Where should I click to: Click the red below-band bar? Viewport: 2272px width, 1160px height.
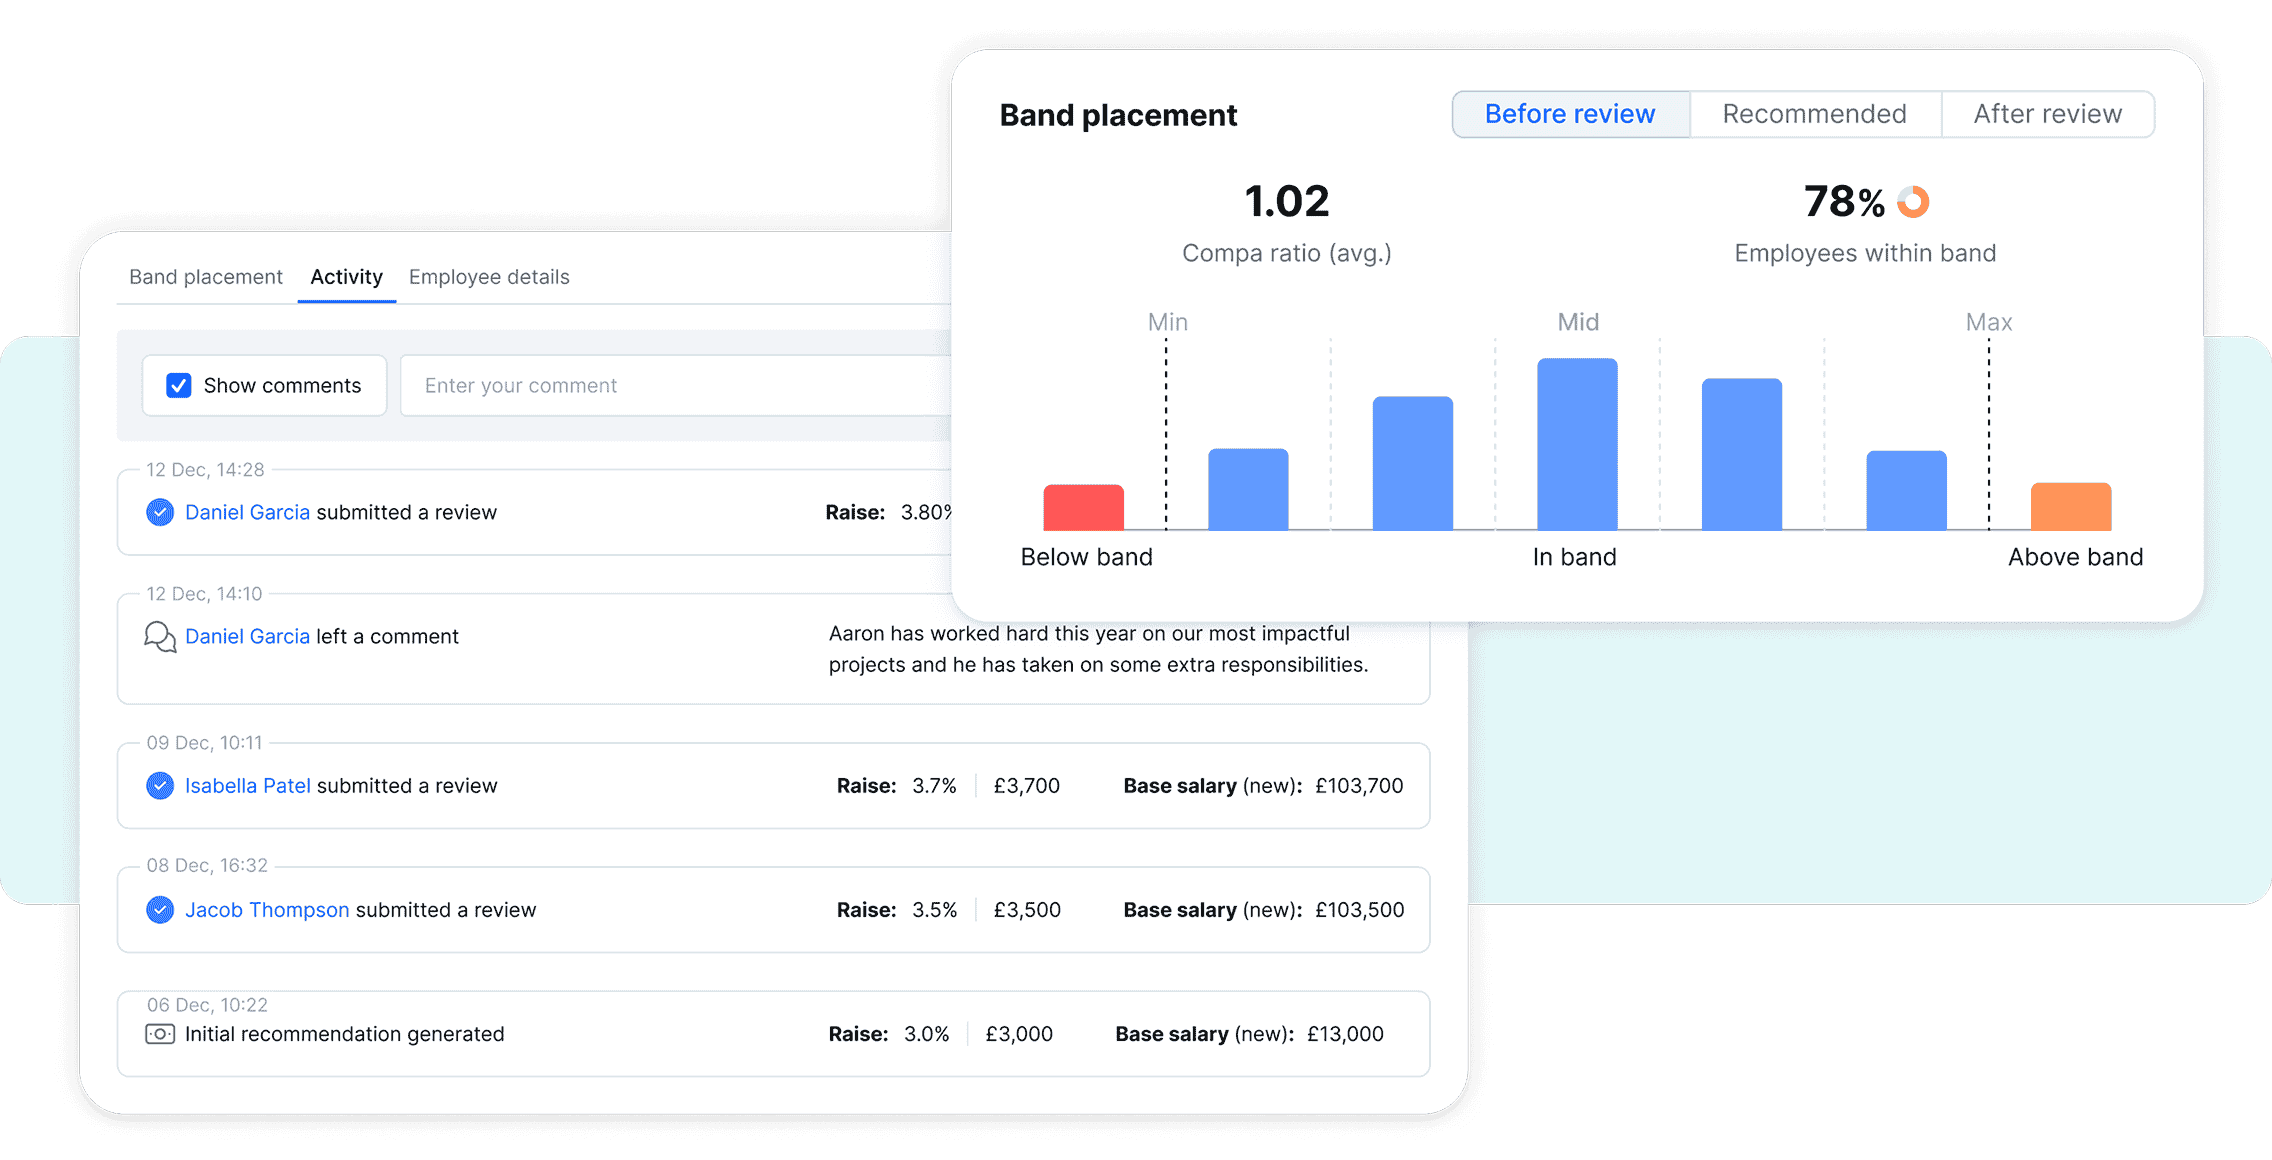tap(1083, 507)
